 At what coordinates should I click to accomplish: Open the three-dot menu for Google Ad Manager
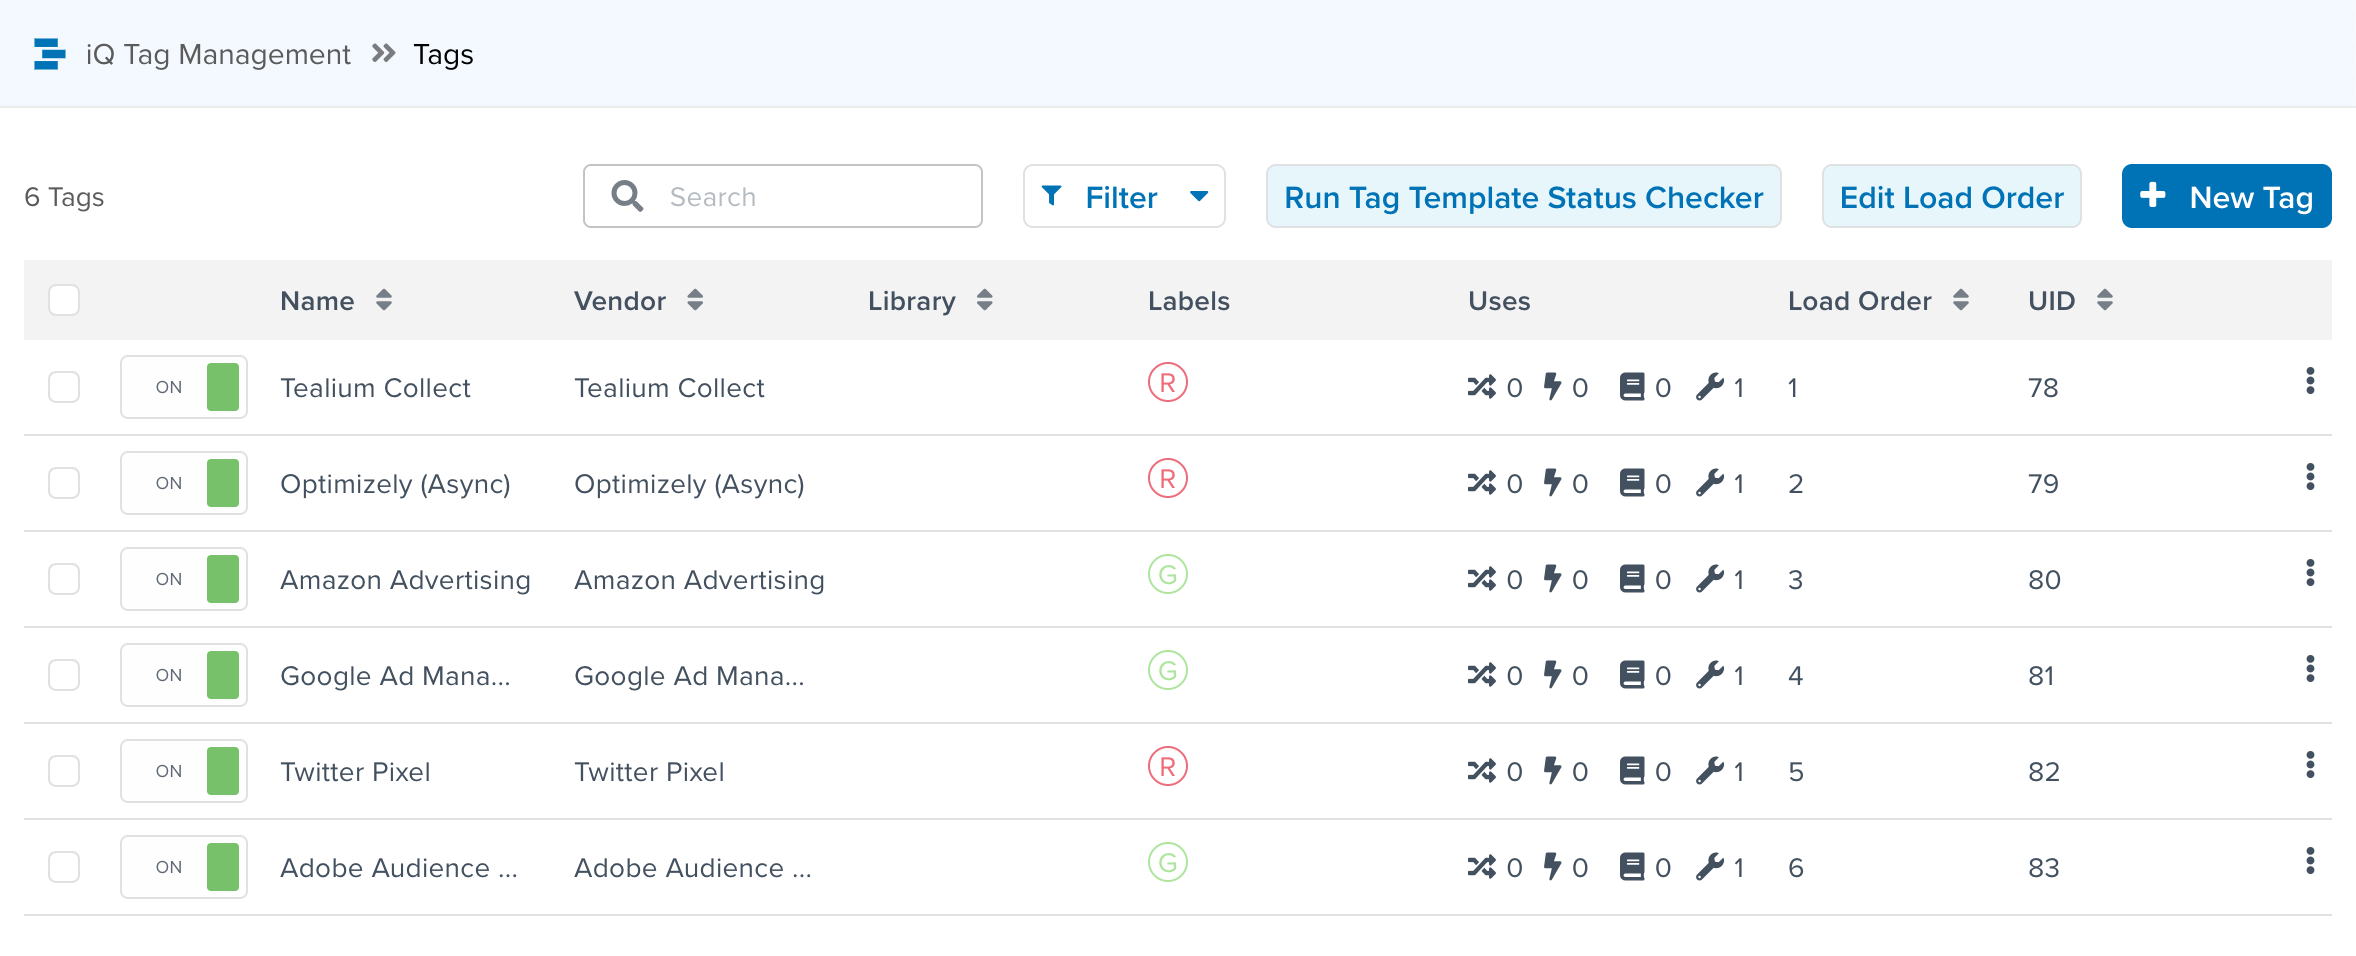coord(2310,669)
